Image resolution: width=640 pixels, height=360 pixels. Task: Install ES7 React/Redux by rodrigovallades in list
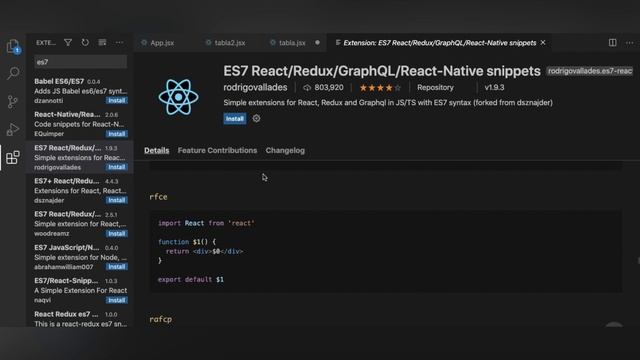pos(116,167)
